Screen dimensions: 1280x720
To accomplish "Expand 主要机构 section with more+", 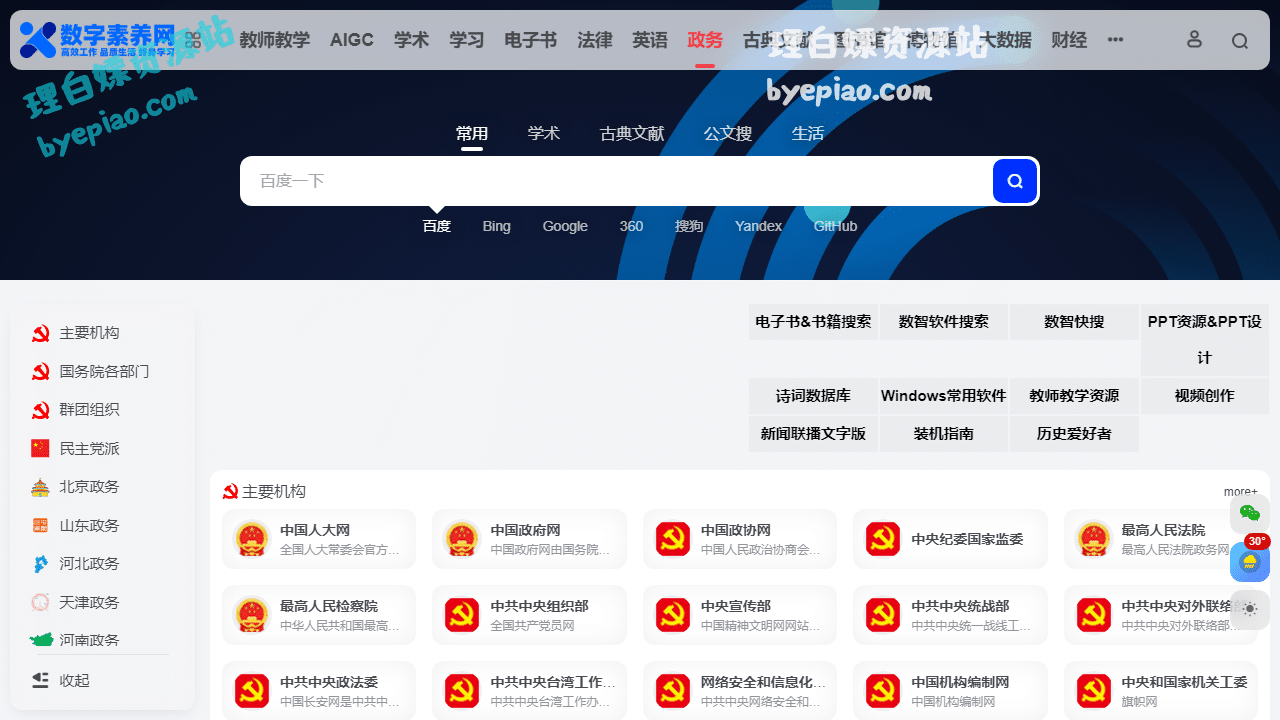I will 1240,492.
